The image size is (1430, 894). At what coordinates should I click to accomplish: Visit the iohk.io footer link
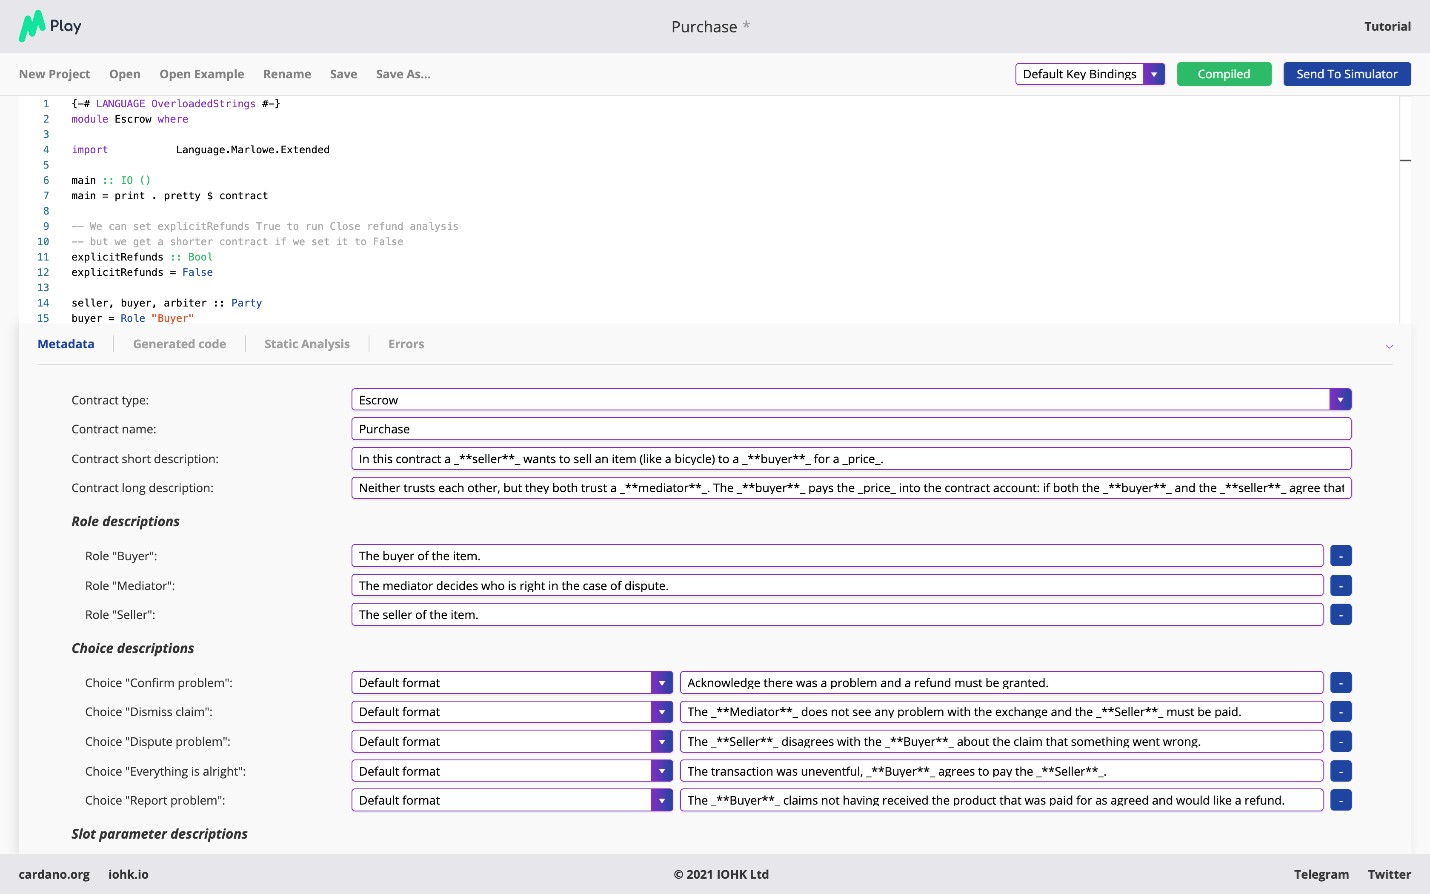pos(128,875)
